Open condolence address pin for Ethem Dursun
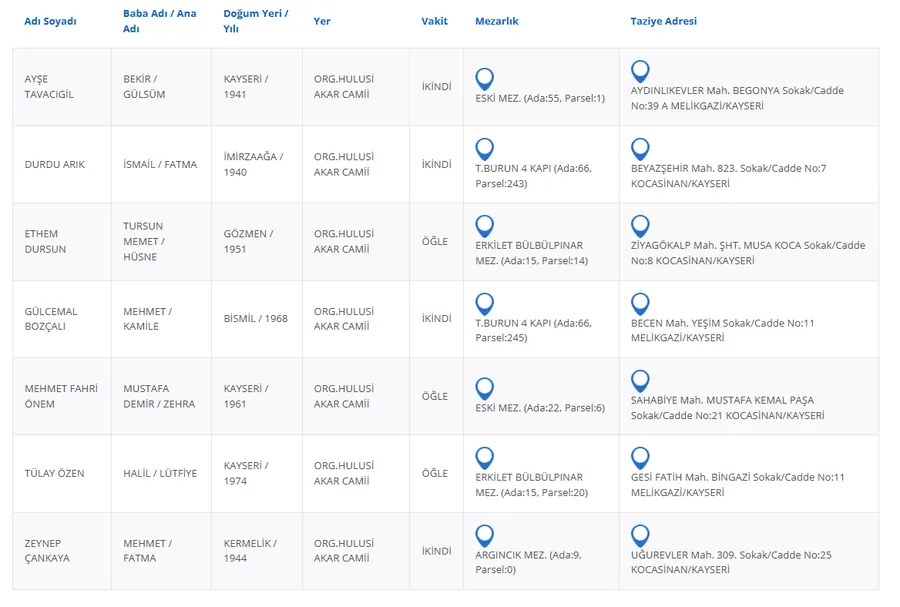 click(x=641, y=226)
